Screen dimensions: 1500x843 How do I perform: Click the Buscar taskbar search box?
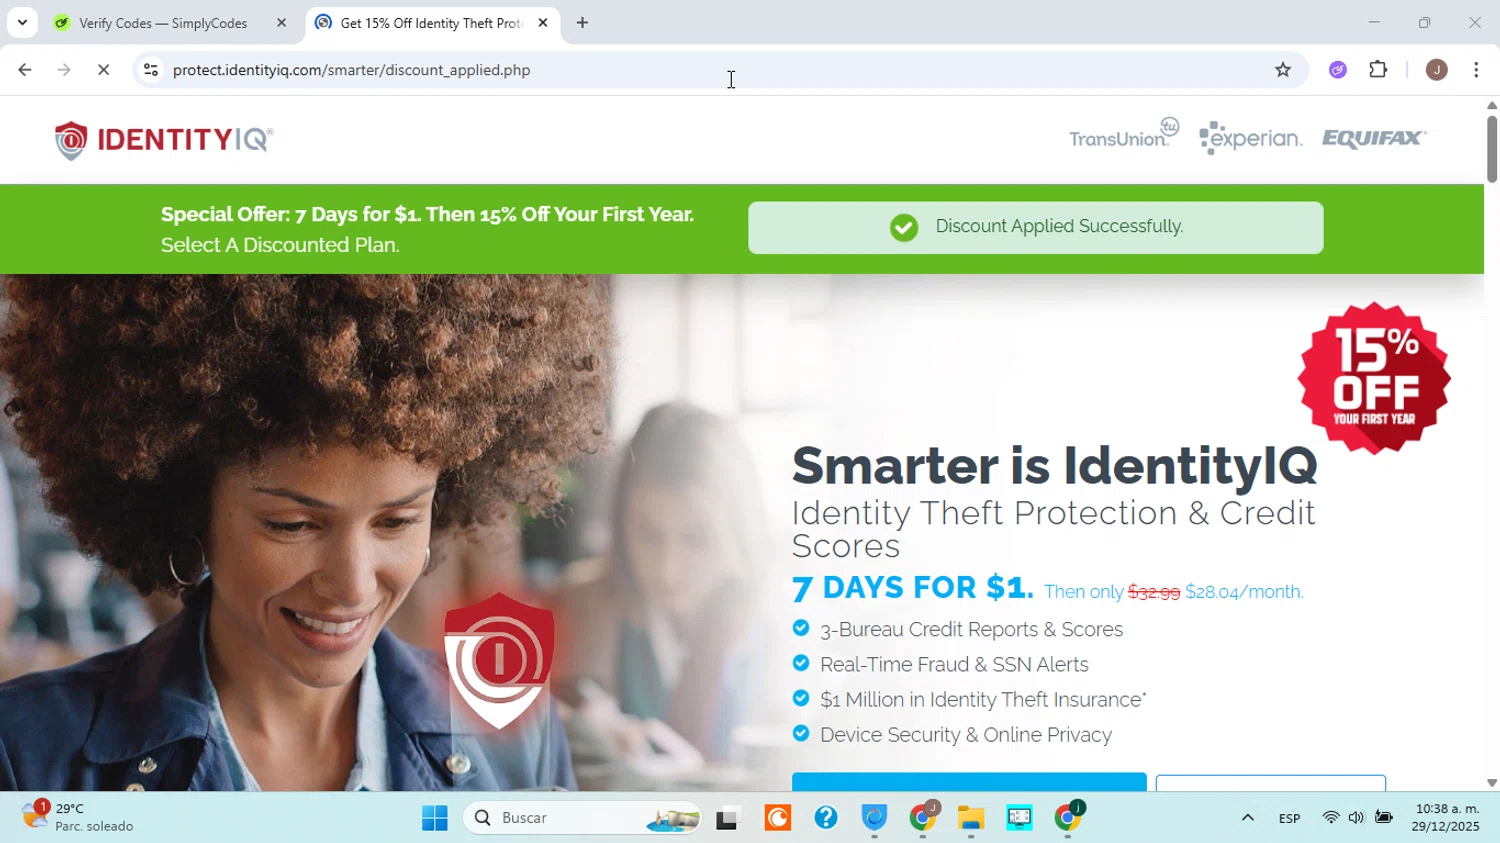pos(582,818)
